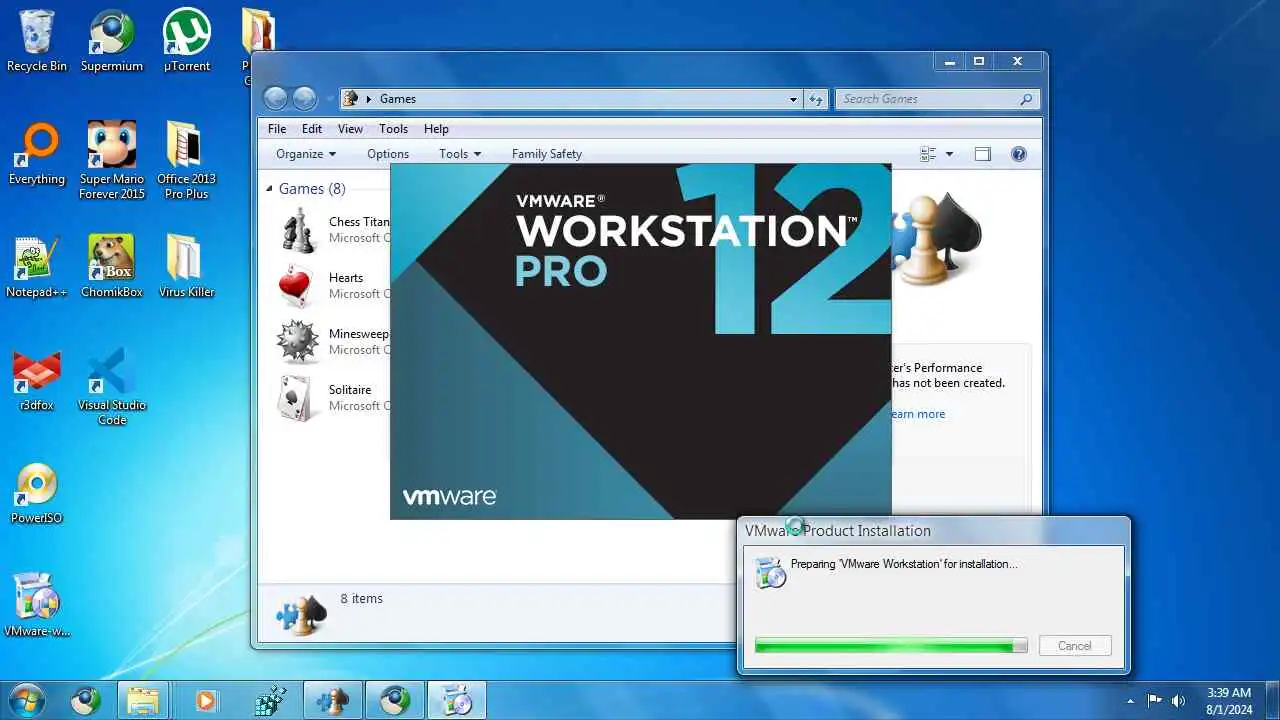Screen dimensions: 1280x720
Task: Open Windows Explorer from the taskbar
Action: pos(143,700)
